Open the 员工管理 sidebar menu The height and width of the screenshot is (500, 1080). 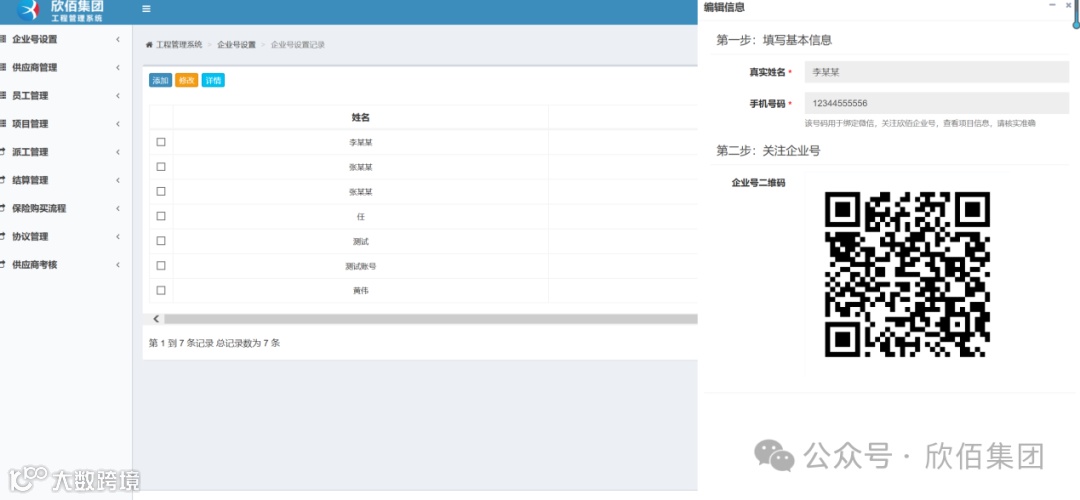(65, 96)
